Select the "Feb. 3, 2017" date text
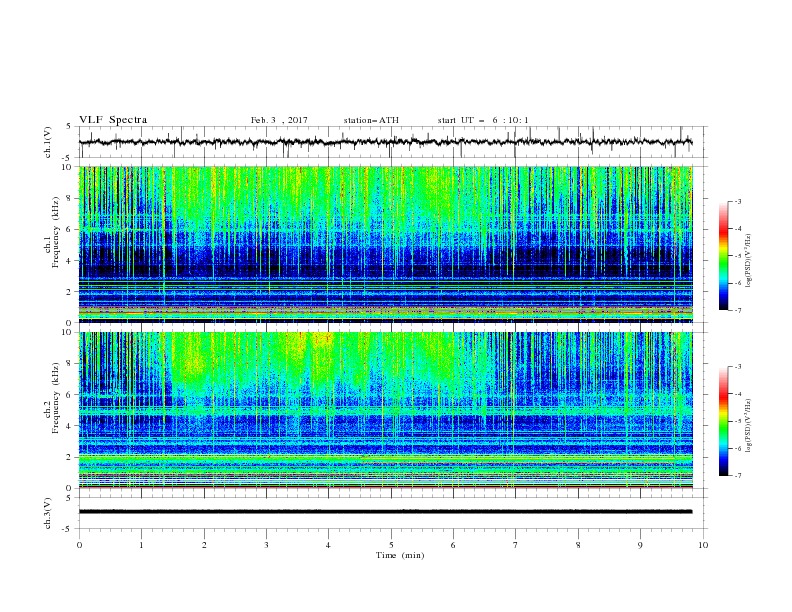Viewport: 792px width, 612px height. pos(279,120)
